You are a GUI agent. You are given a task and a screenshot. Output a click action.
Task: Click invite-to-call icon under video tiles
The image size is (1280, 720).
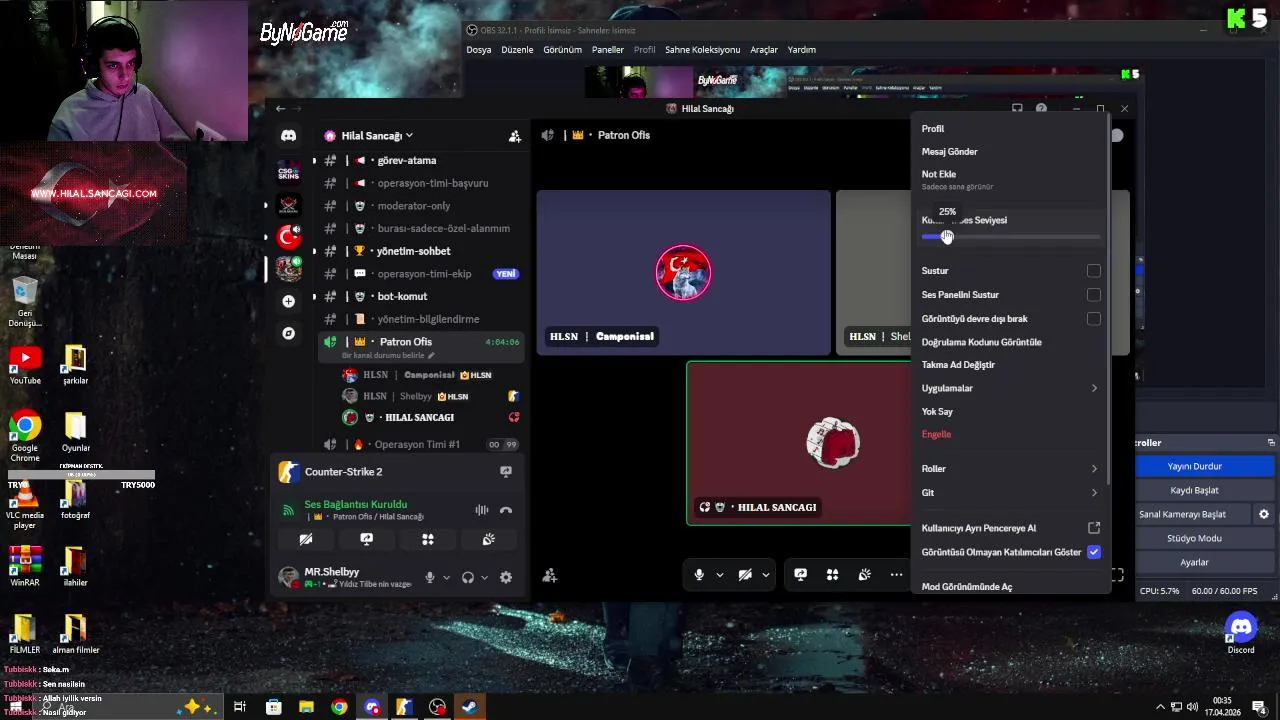(549, 575)
